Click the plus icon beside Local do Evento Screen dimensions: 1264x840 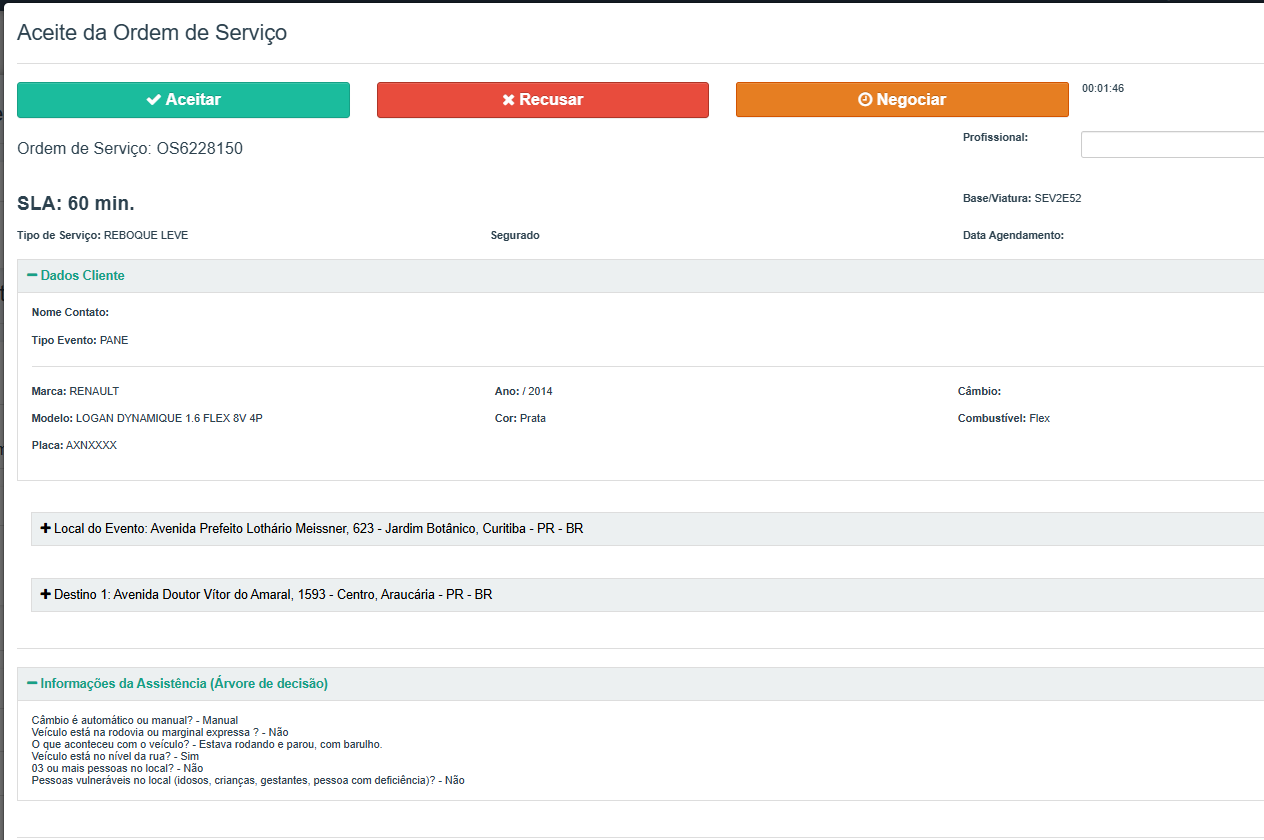point(46,528)
